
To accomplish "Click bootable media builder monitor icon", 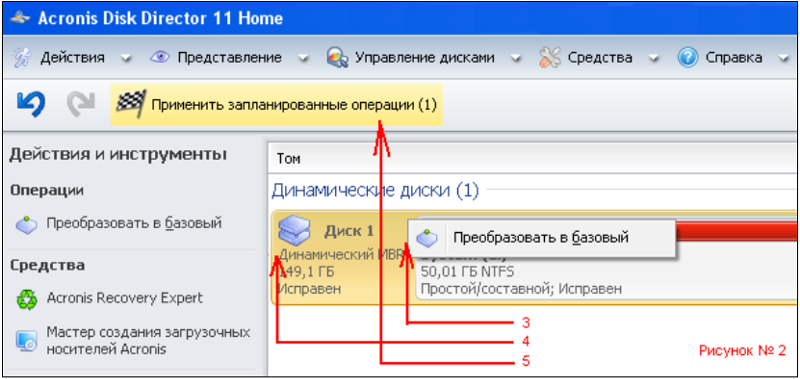I will [26, 341].
